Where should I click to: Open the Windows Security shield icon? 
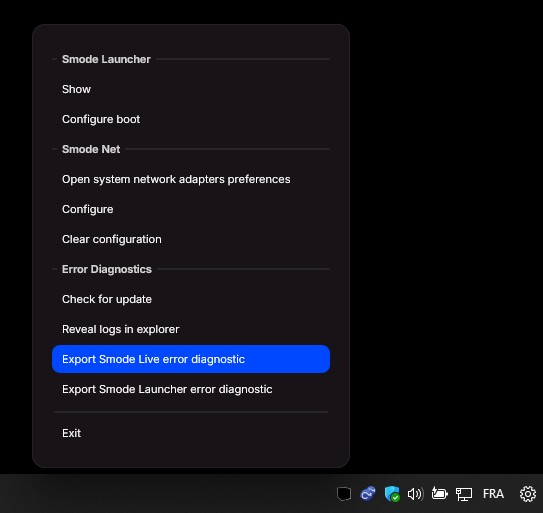[x=392, y=494]
